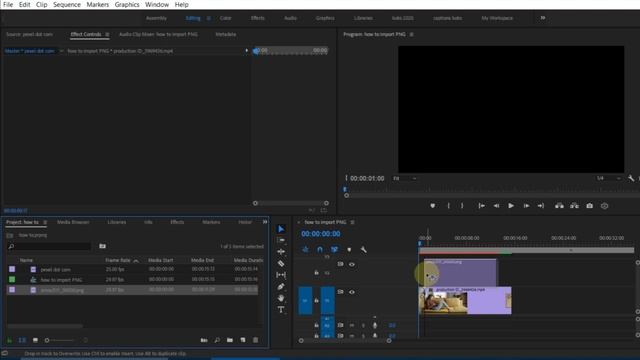Open the Metadata panel tab

click(x=226, y=34)
